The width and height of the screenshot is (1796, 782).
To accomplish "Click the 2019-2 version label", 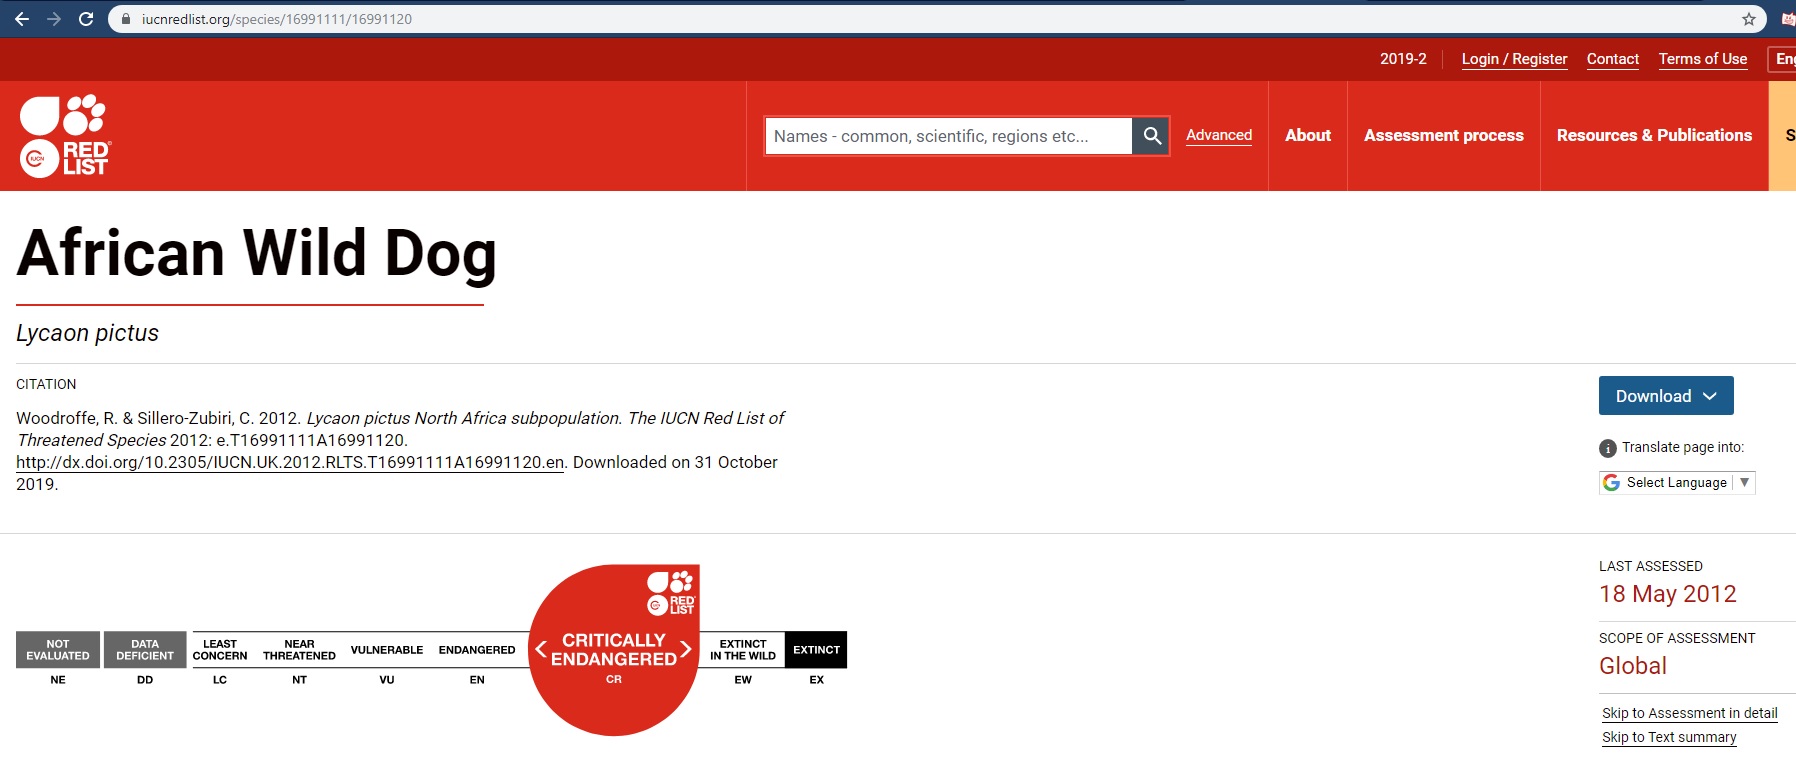I will [1403, 59].
